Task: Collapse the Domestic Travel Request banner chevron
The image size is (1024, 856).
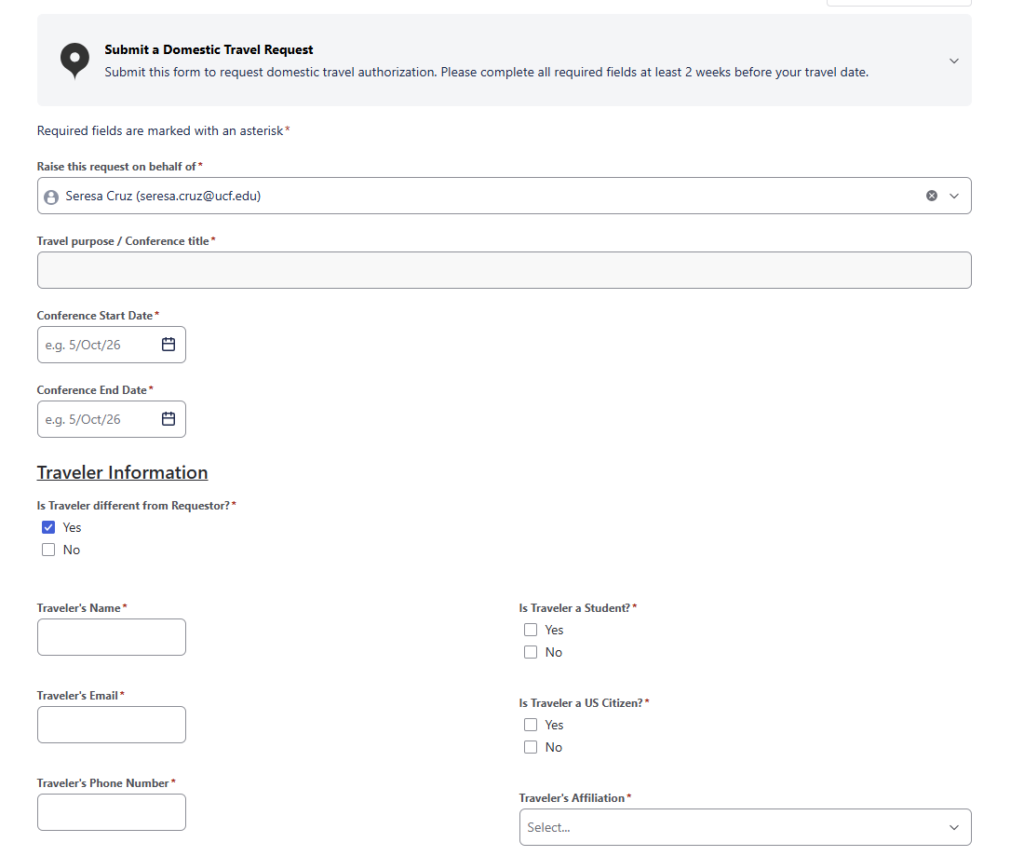Action: point(953,61)
